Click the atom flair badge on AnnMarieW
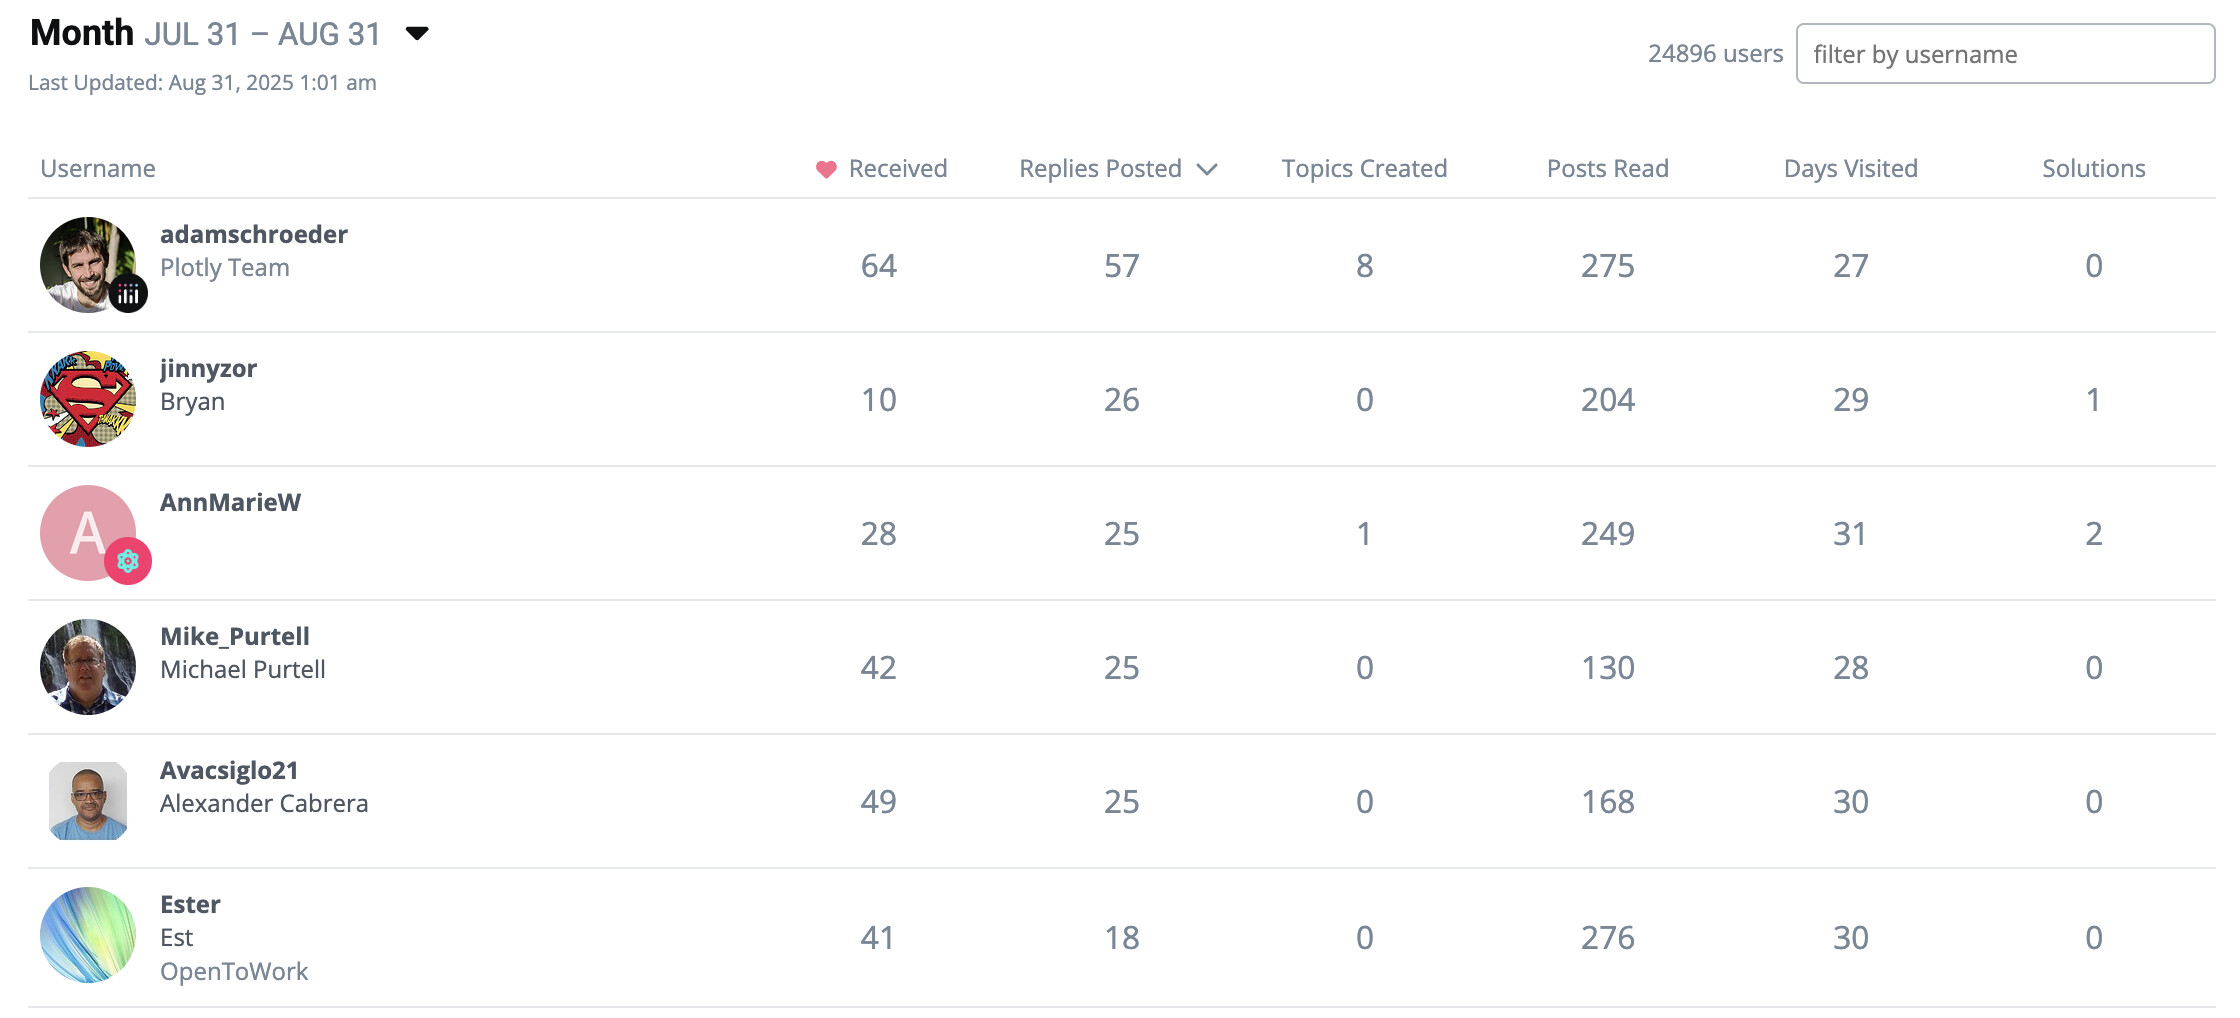Screen dimensions: 2240x1018 point(128,561)
